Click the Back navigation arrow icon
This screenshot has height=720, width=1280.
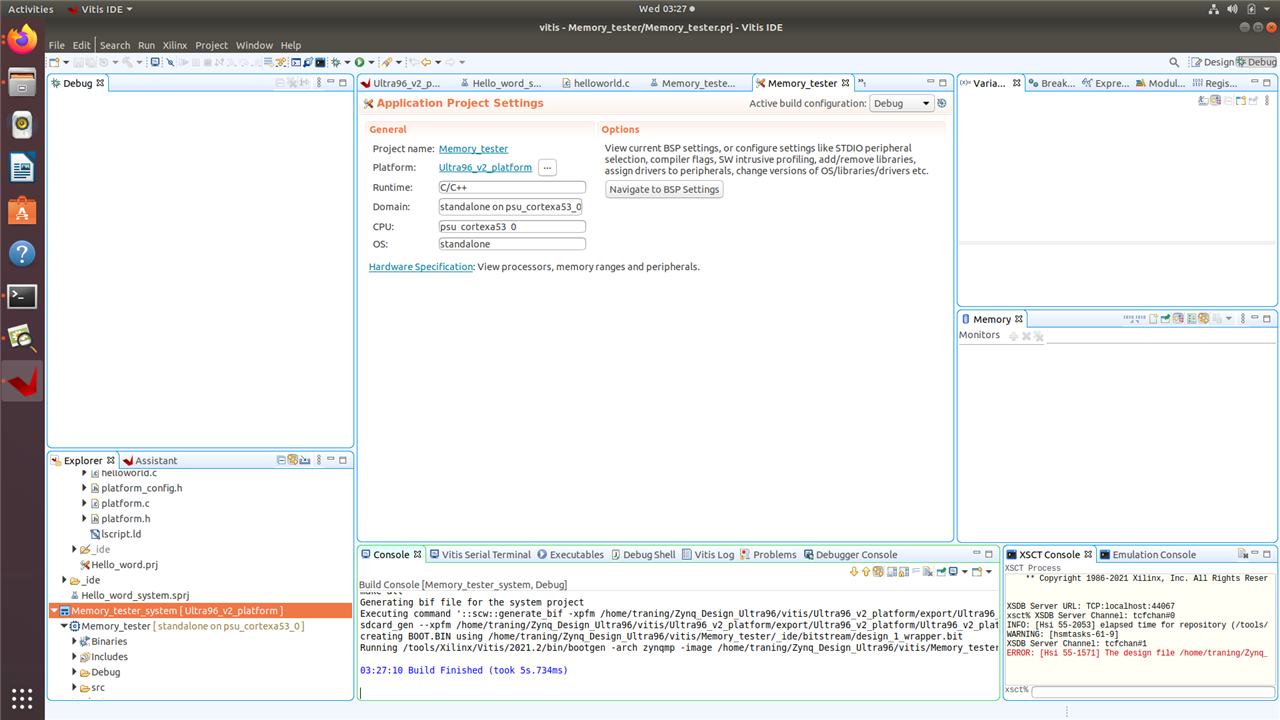(426, 62)
